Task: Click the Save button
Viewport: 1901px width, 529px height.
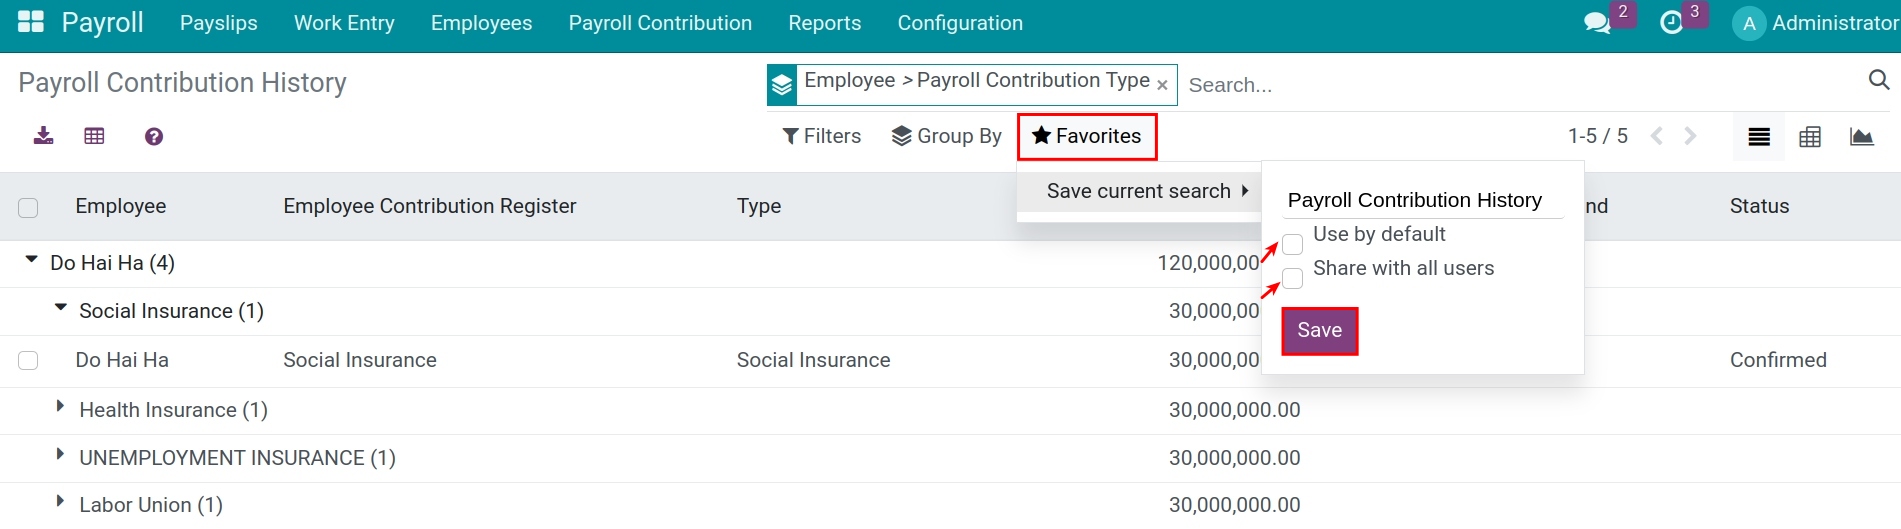Action: click(1320, 331)
